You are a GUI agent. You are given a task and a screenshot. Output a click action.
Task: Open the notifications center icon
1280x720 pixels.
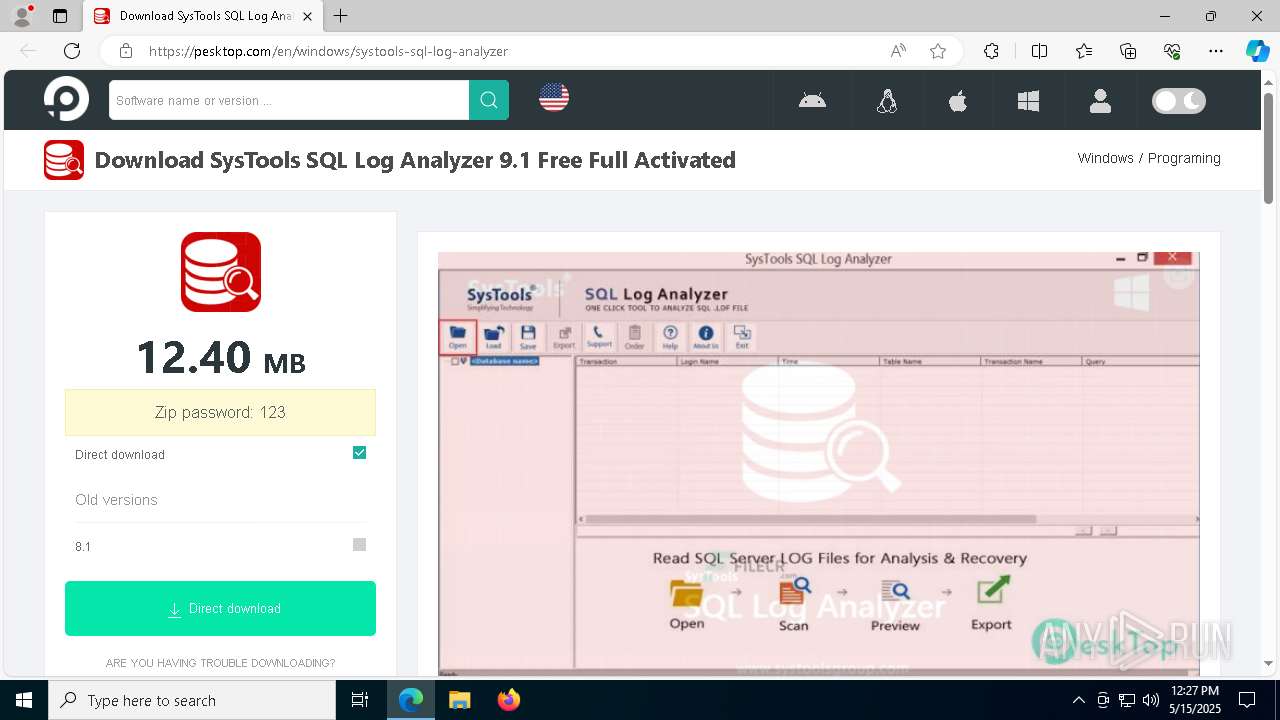pos(1247,700)
